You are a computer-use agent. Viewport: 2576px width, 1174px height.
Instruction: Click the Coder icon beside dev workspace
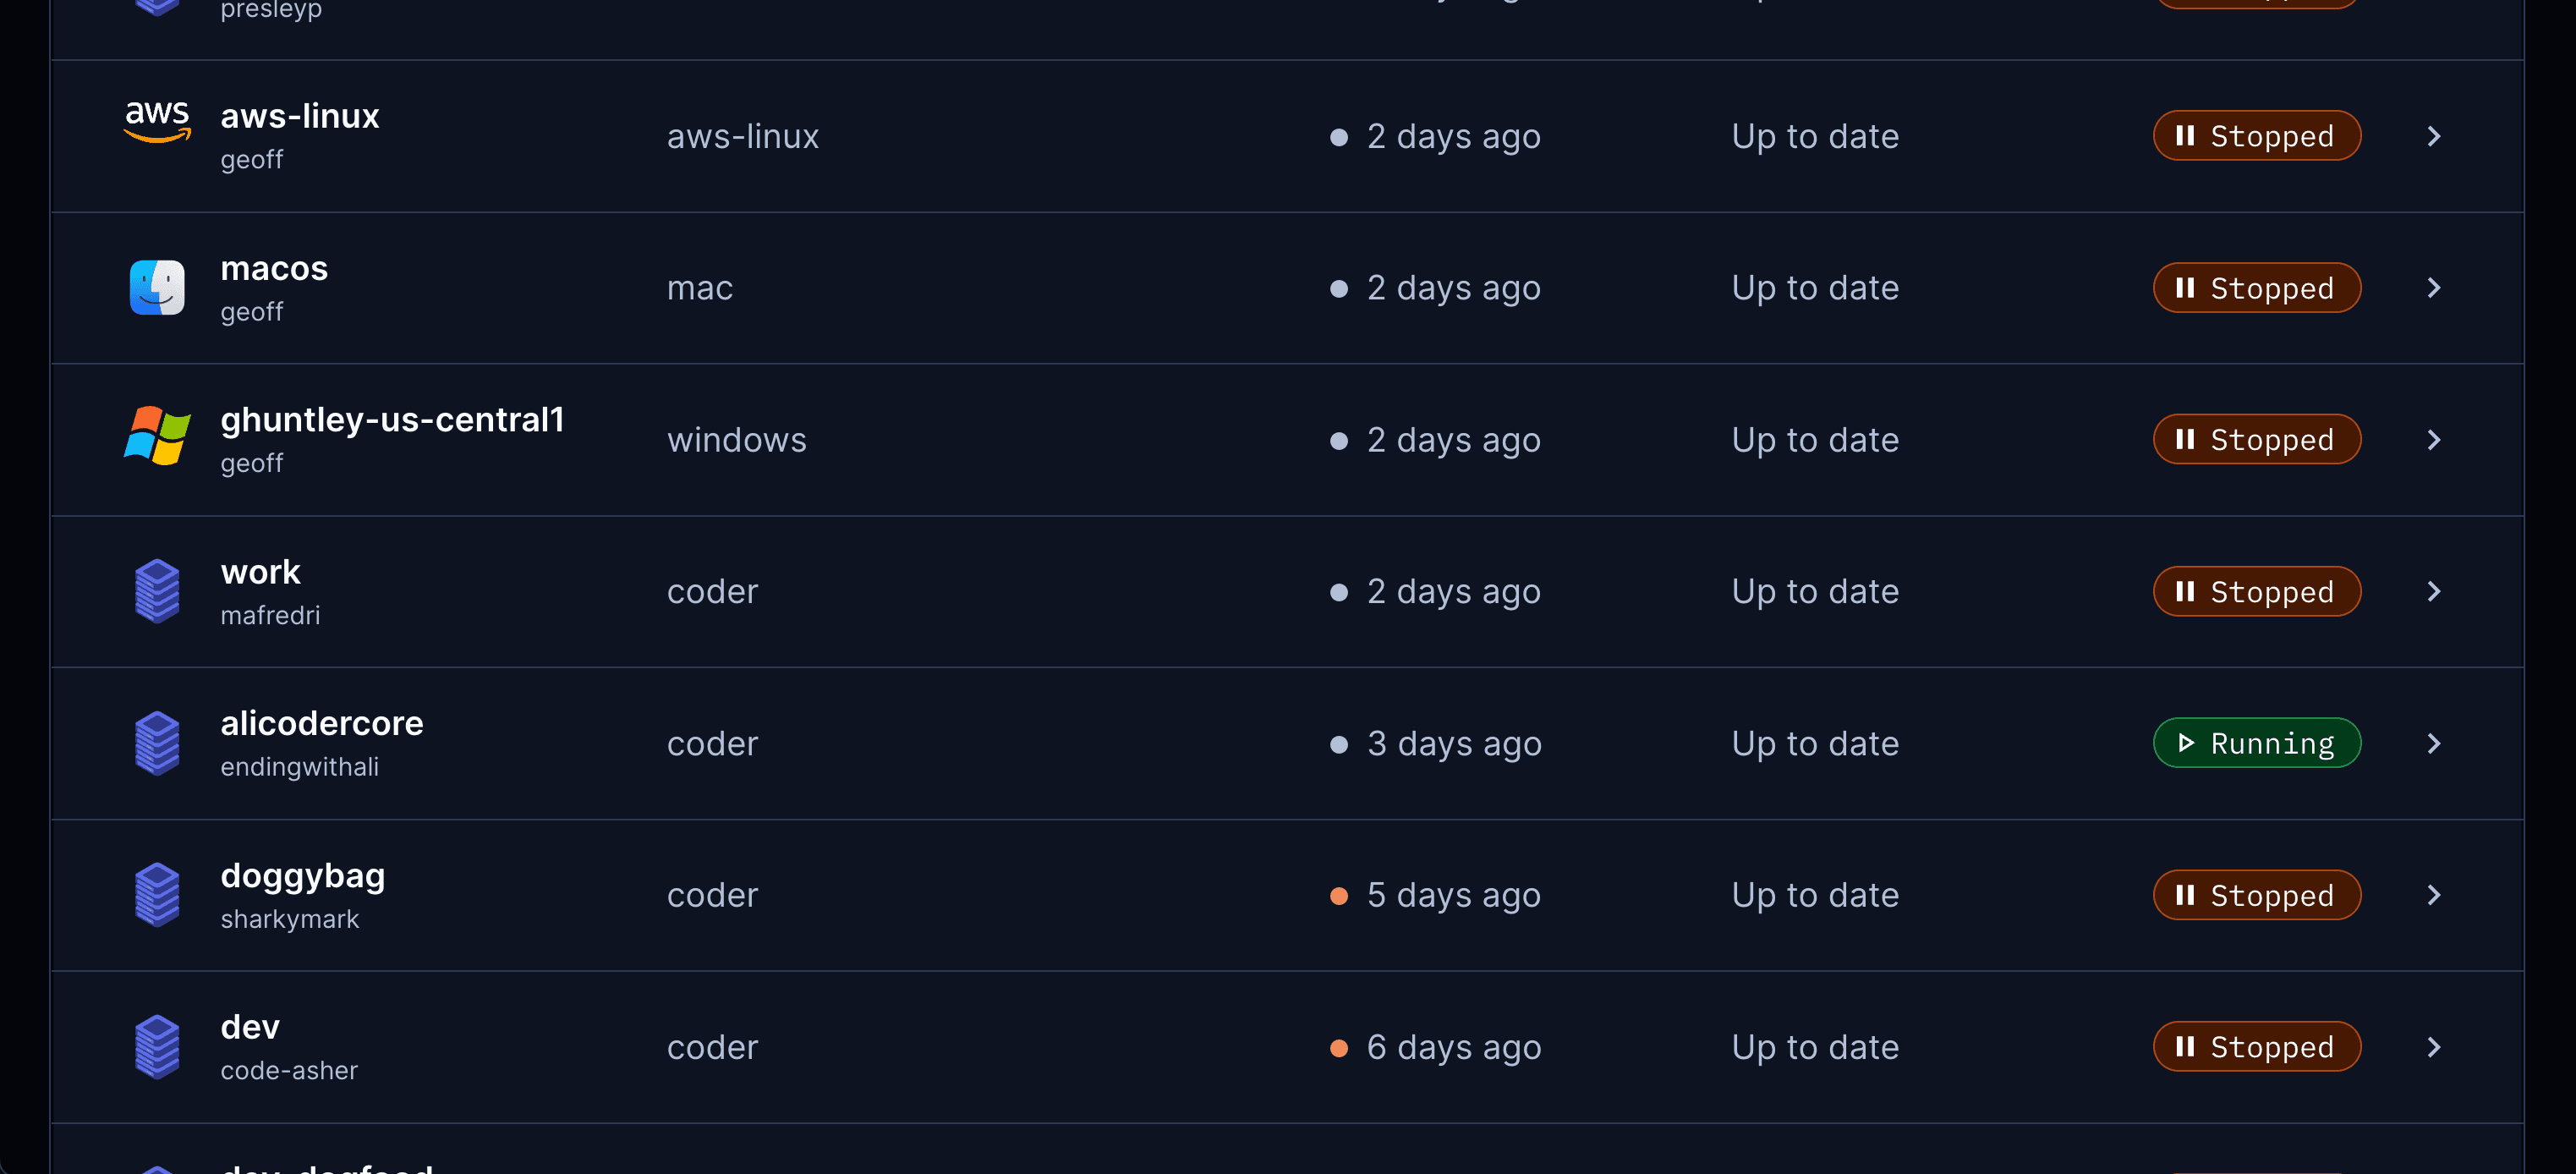(157, 1047)
